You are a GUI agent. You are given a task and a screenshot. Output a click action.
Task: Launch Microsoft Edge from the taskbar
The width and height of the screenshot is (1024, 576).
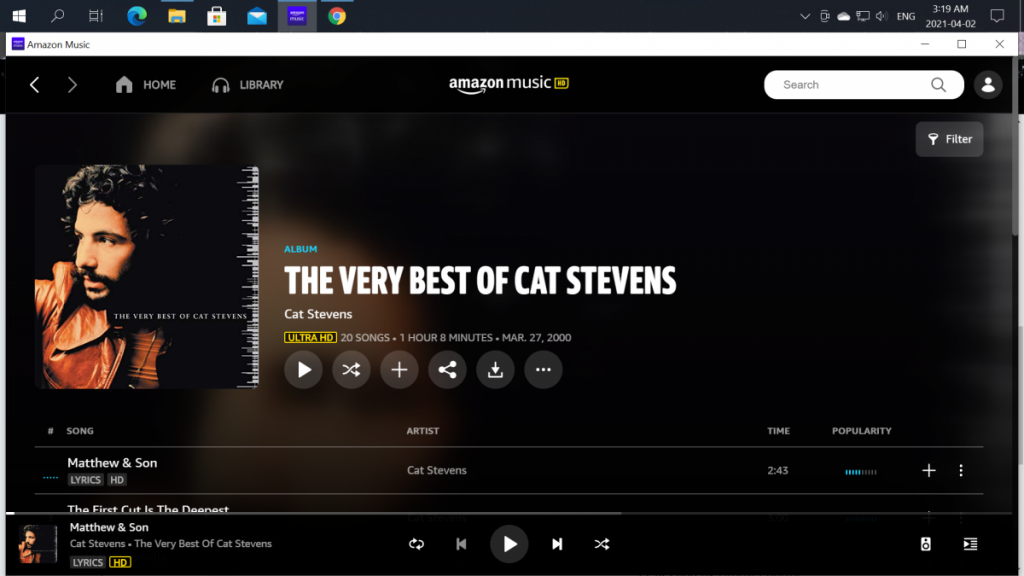click(136, 16)
